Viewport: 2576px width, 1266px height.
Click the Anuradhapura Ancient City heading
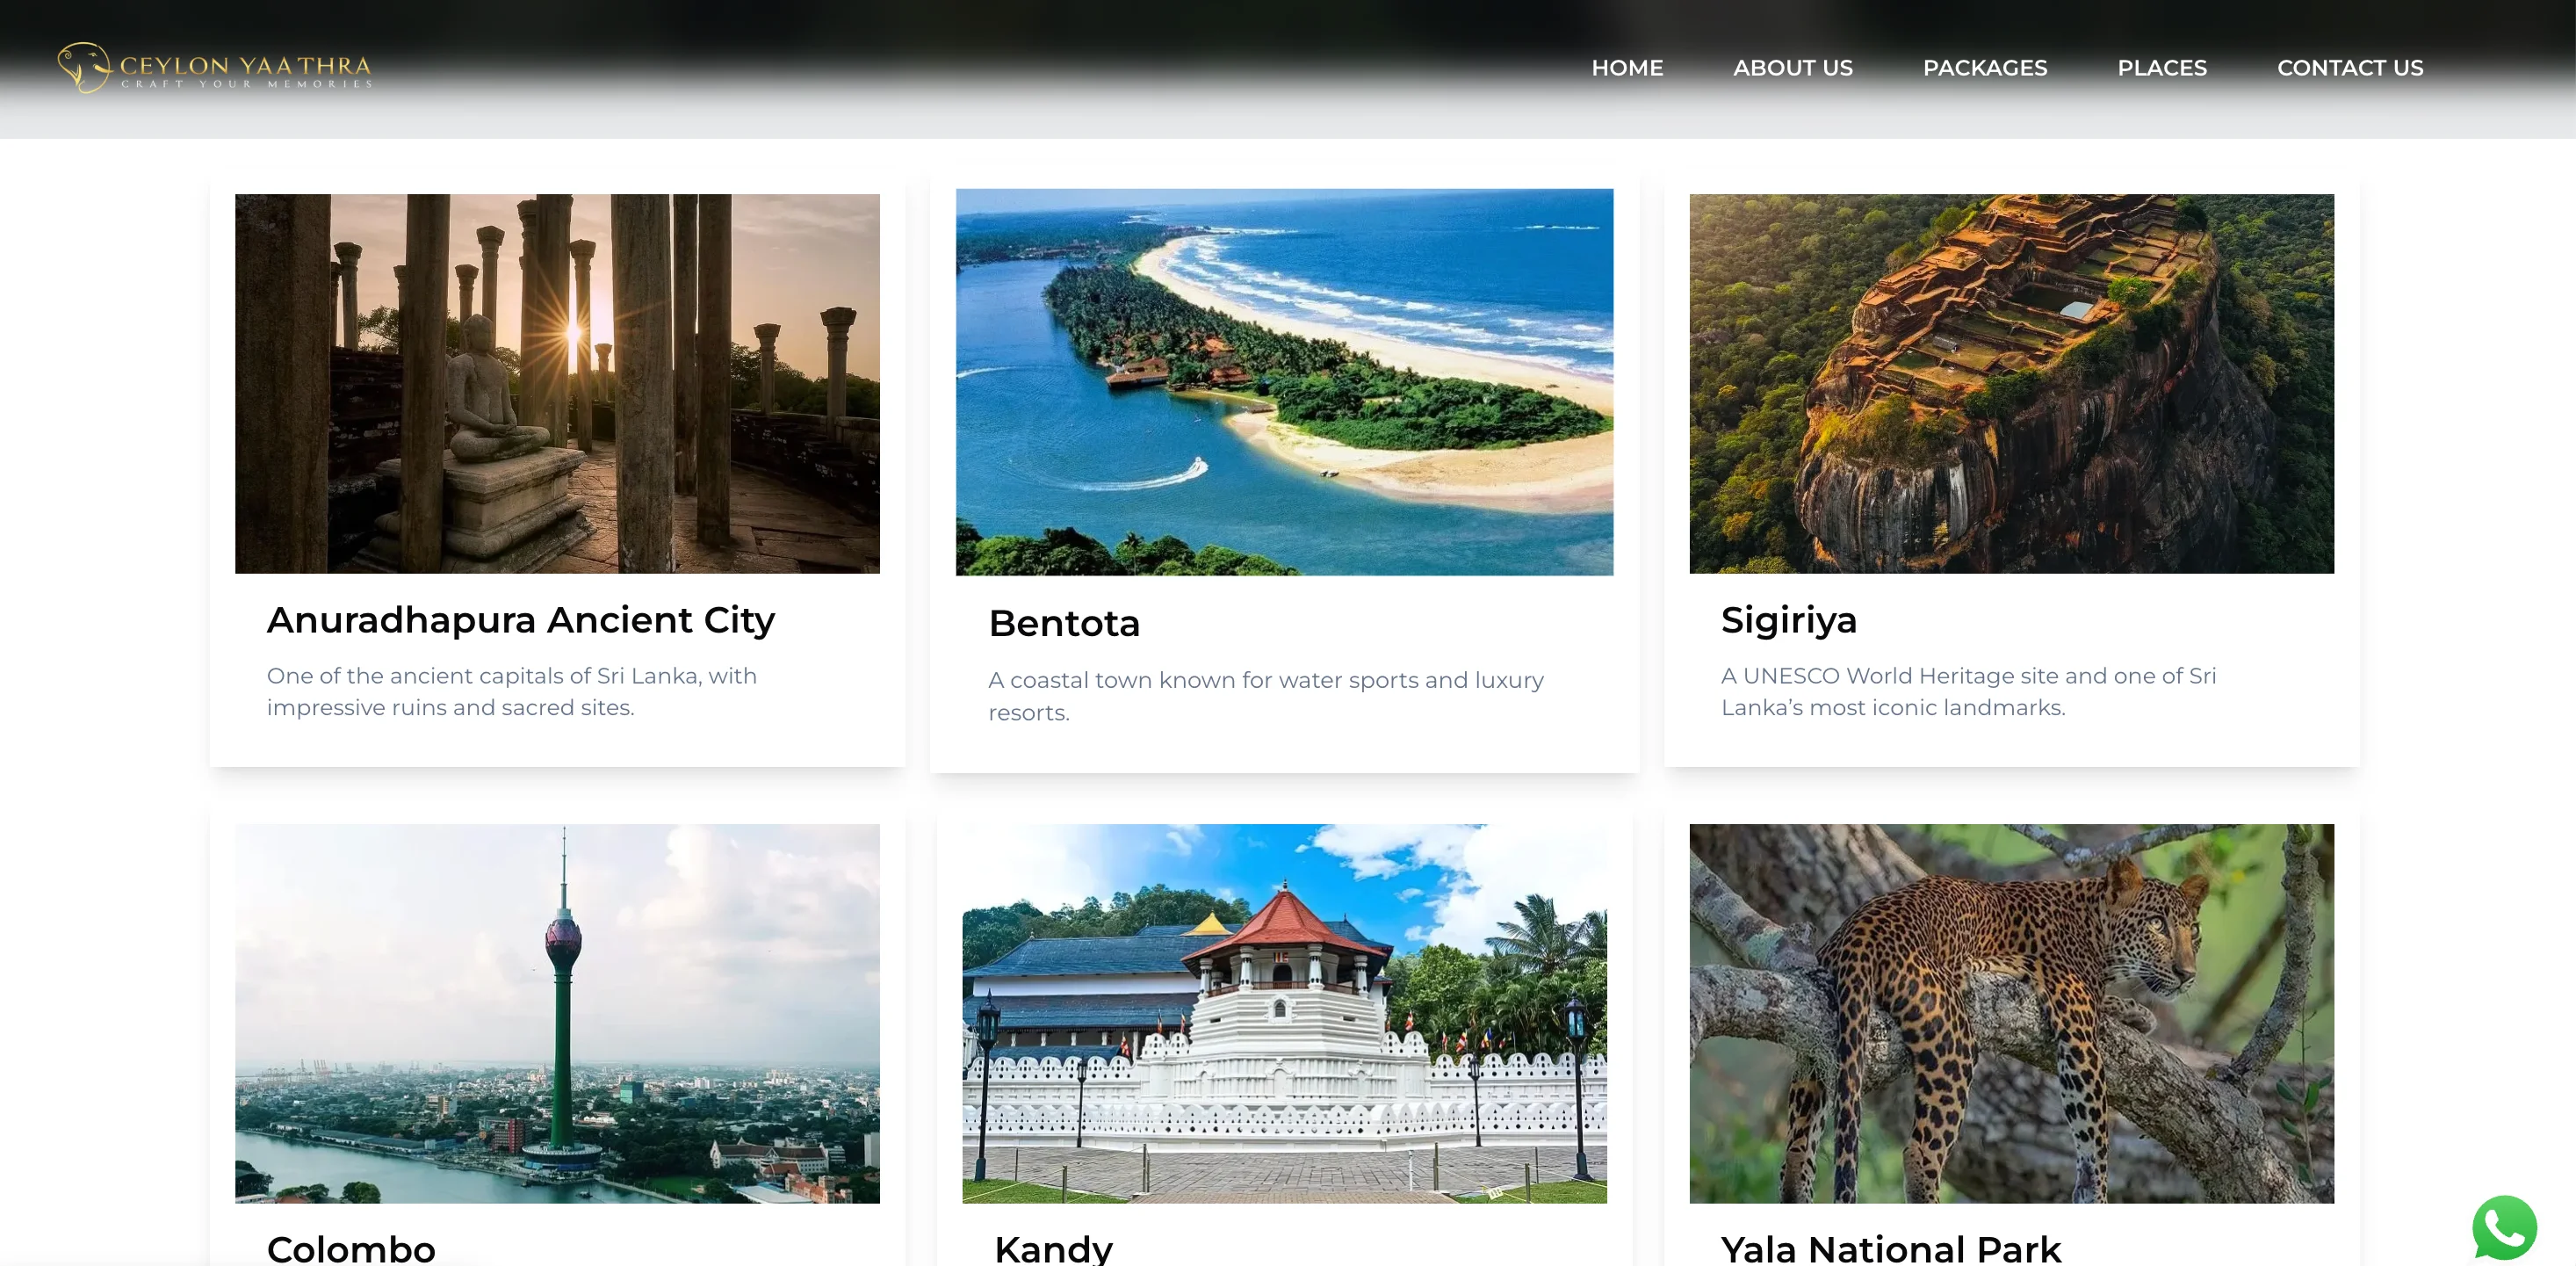pos(520,620)
